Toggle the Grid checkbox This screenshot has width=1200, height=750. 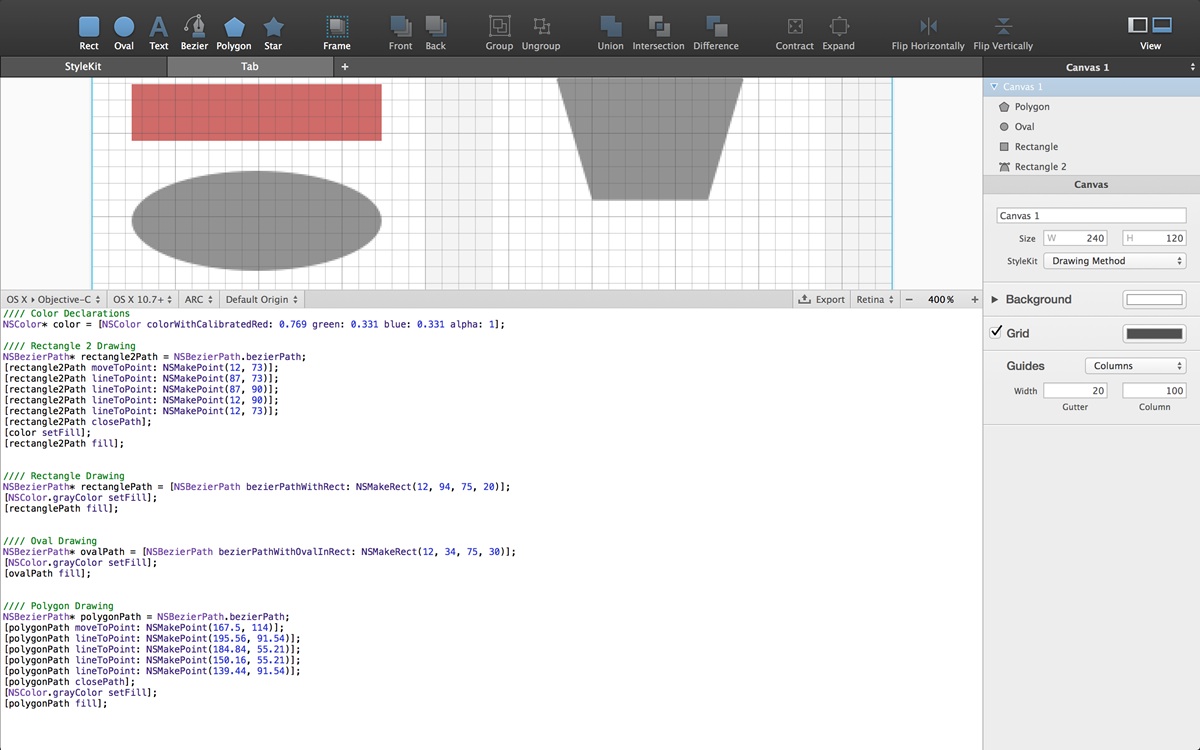[x=996, y=333]
